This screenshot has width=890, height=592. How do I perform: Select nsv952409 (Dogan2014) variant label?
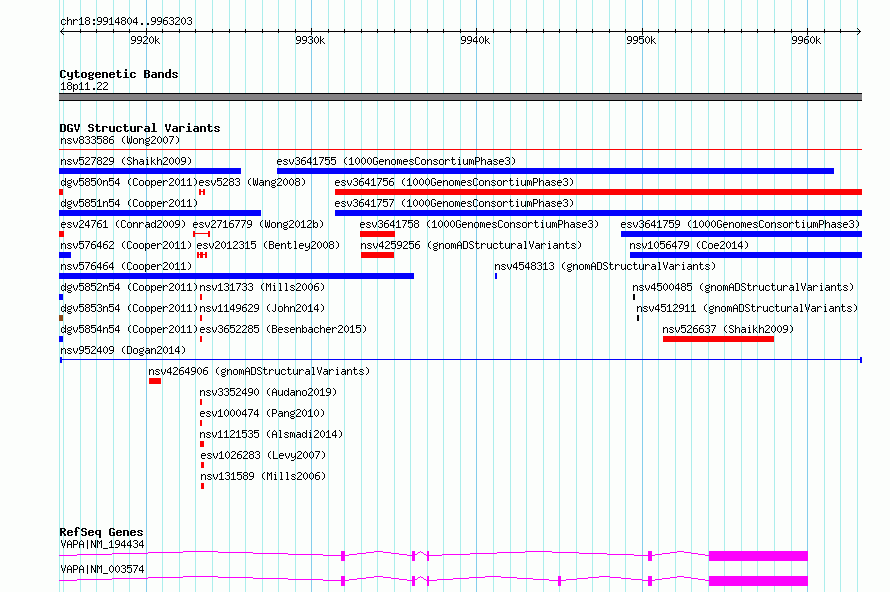pyautogui.click(x=123, y=350)
